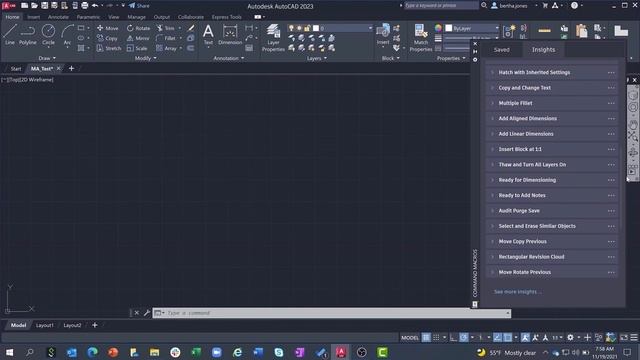Open the layer name dropdown list
This screenshot has height=360, width=640.
370,28
